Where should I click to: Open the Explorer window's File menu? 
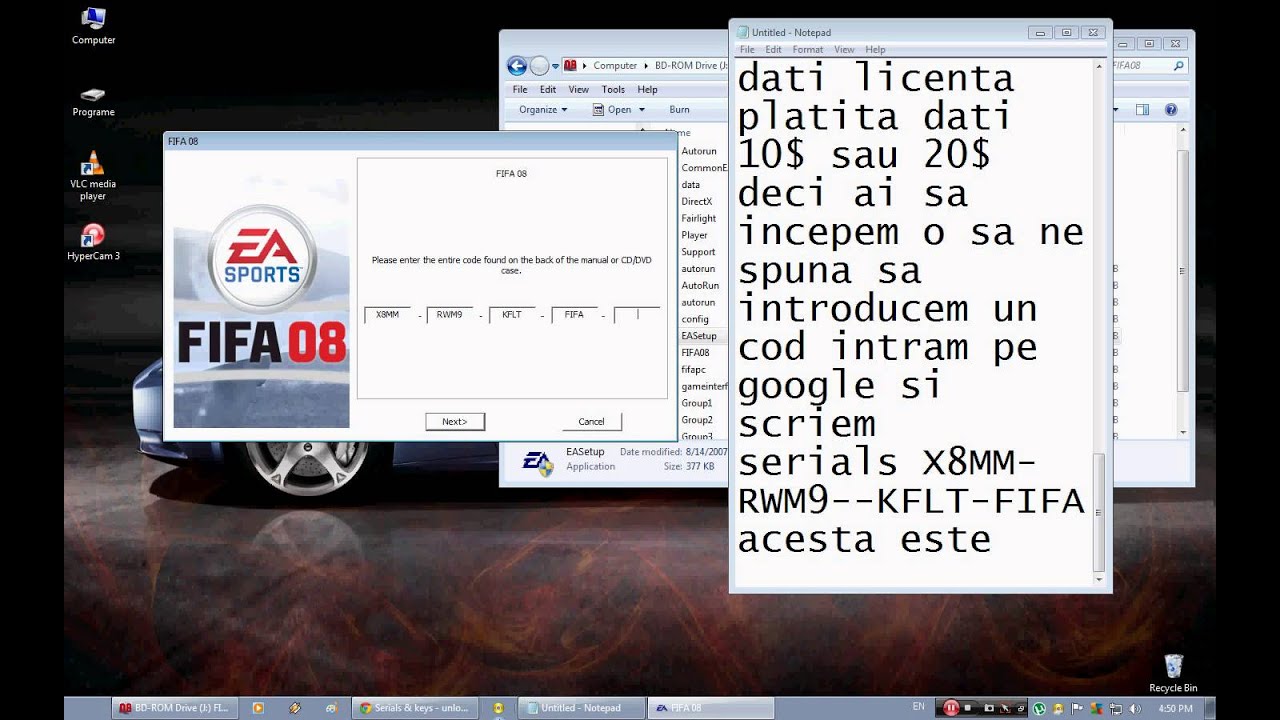520,89
